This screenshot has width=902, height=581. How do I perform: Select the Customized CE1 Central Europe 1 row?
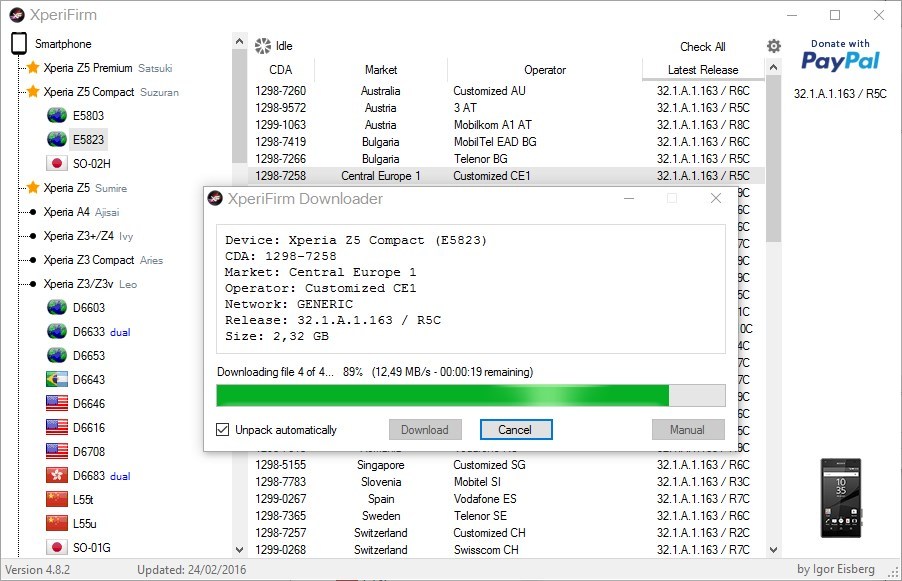click(x=506, y=175)
